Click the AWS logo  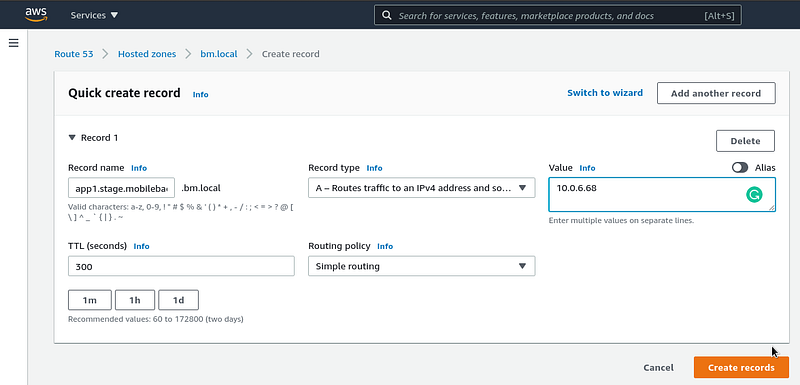coord(36,15)
